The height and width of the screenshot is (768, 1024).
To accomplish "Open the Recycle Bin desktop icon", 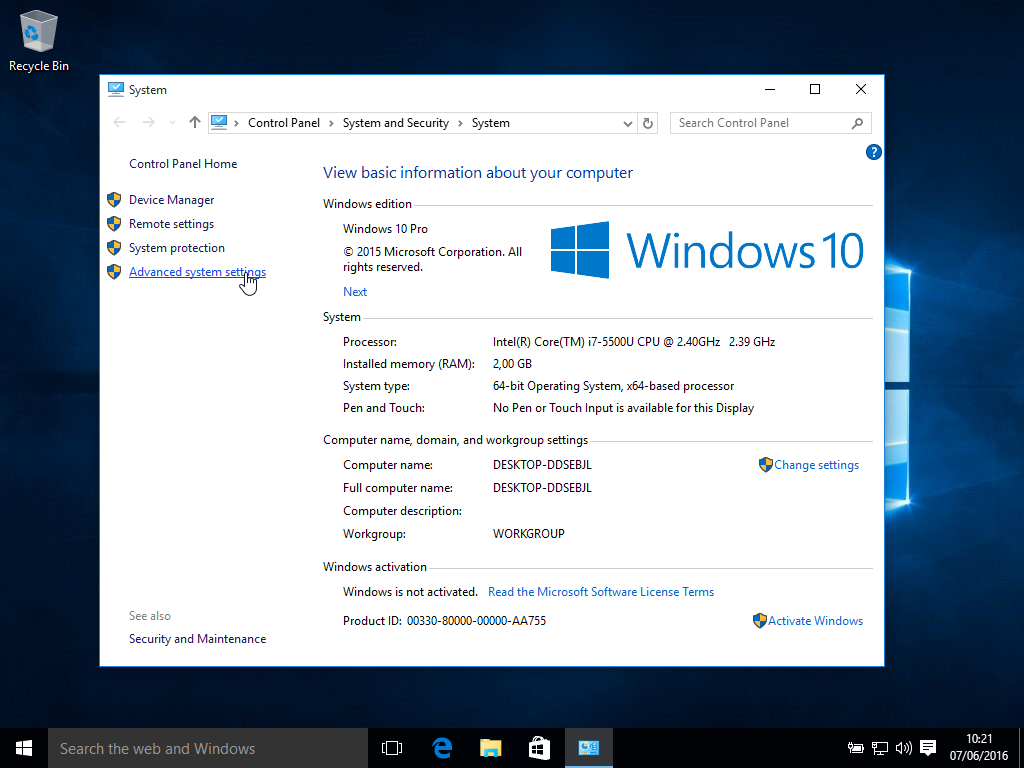I will click(x=39, y=40).
